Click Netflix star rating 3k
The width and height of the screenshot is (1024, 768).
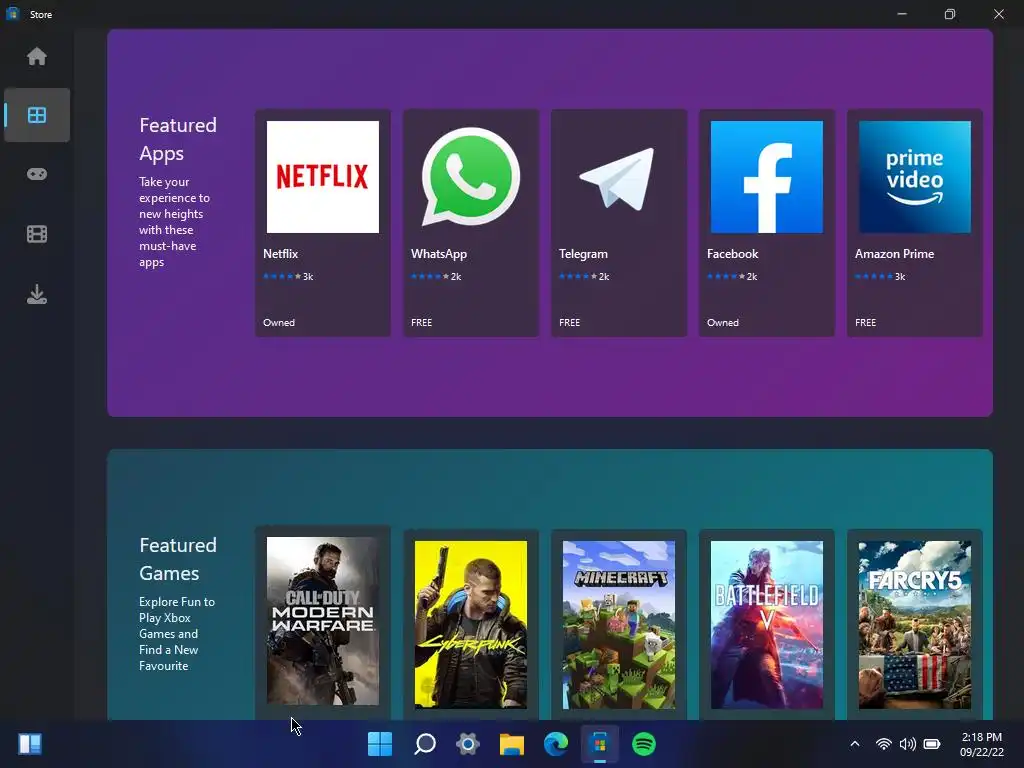point(288,277)
